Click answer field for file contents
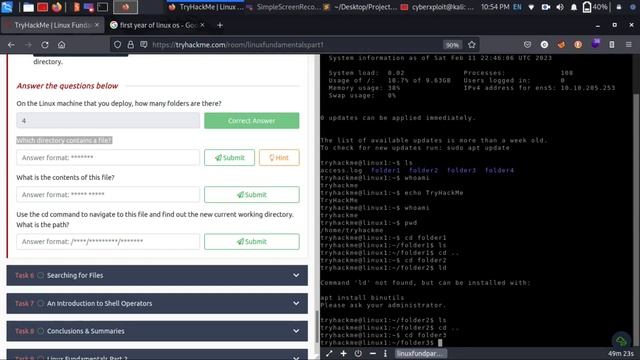The image size is (640, 360). (x=108, y=195)
